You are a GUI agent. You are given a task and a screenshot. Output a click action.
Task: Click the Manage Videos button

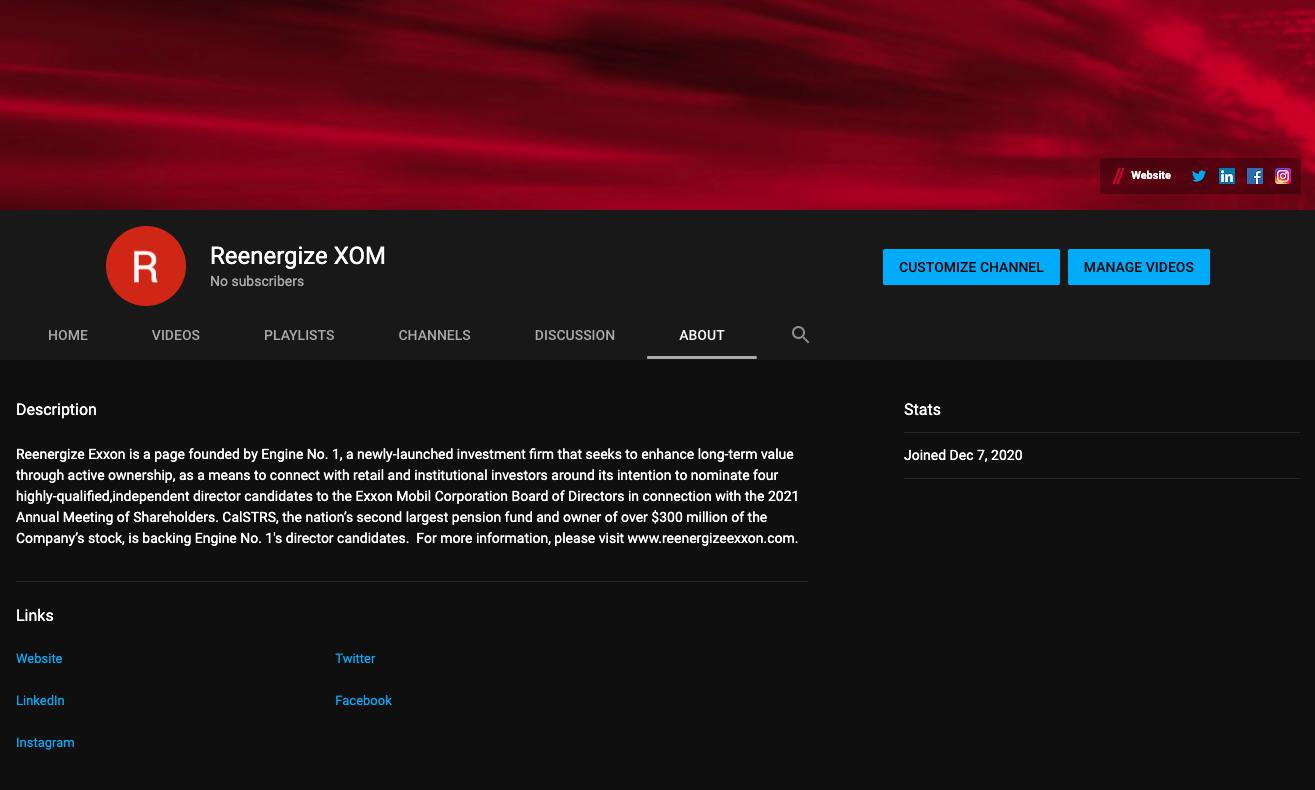[1138, 267]
